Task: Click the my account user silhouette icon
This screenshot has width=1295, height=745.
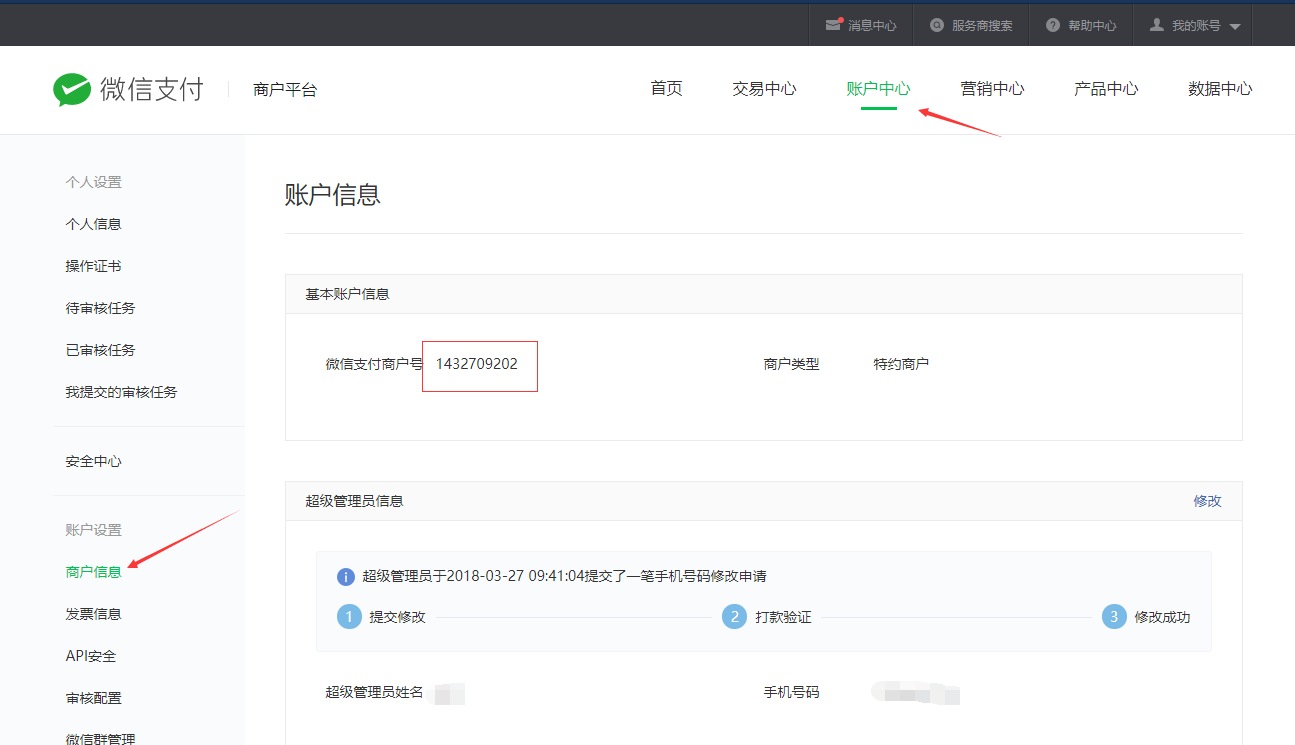Action: [x=1157, y=25]
